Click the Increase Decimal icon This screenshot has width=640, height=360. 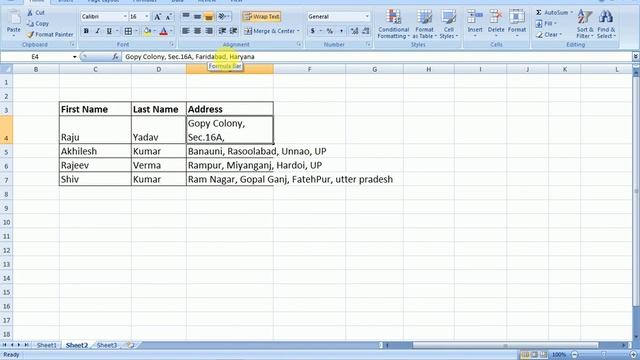(354, 31)
